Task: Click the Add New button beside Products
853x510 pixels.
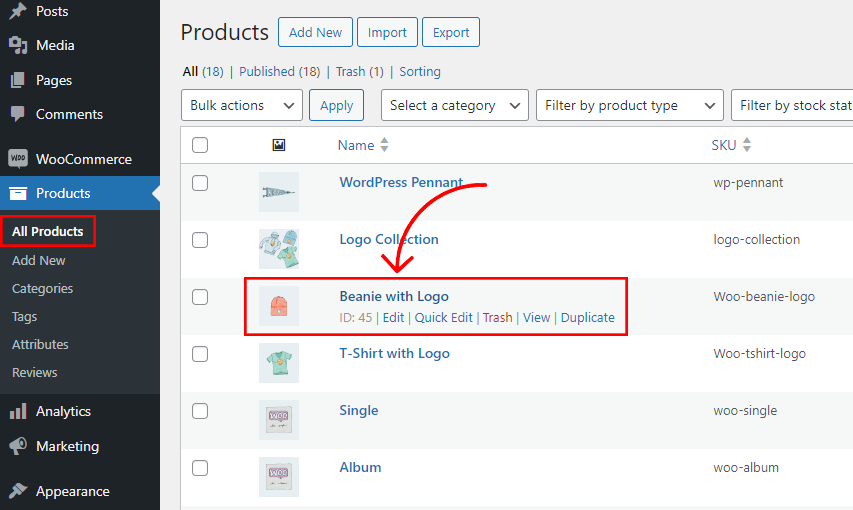Action: 316,32
